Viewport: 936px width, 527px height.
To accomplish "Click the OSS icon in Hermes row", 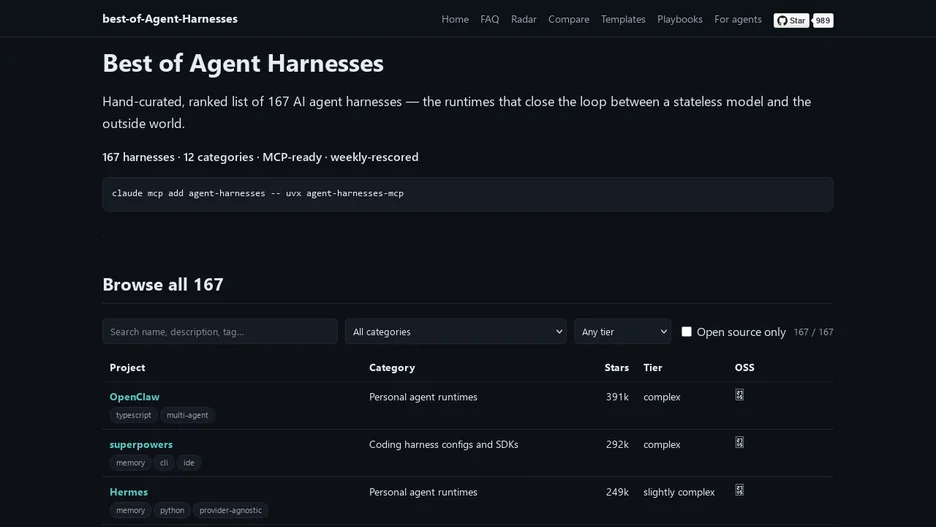I will [x=739, y=490].
